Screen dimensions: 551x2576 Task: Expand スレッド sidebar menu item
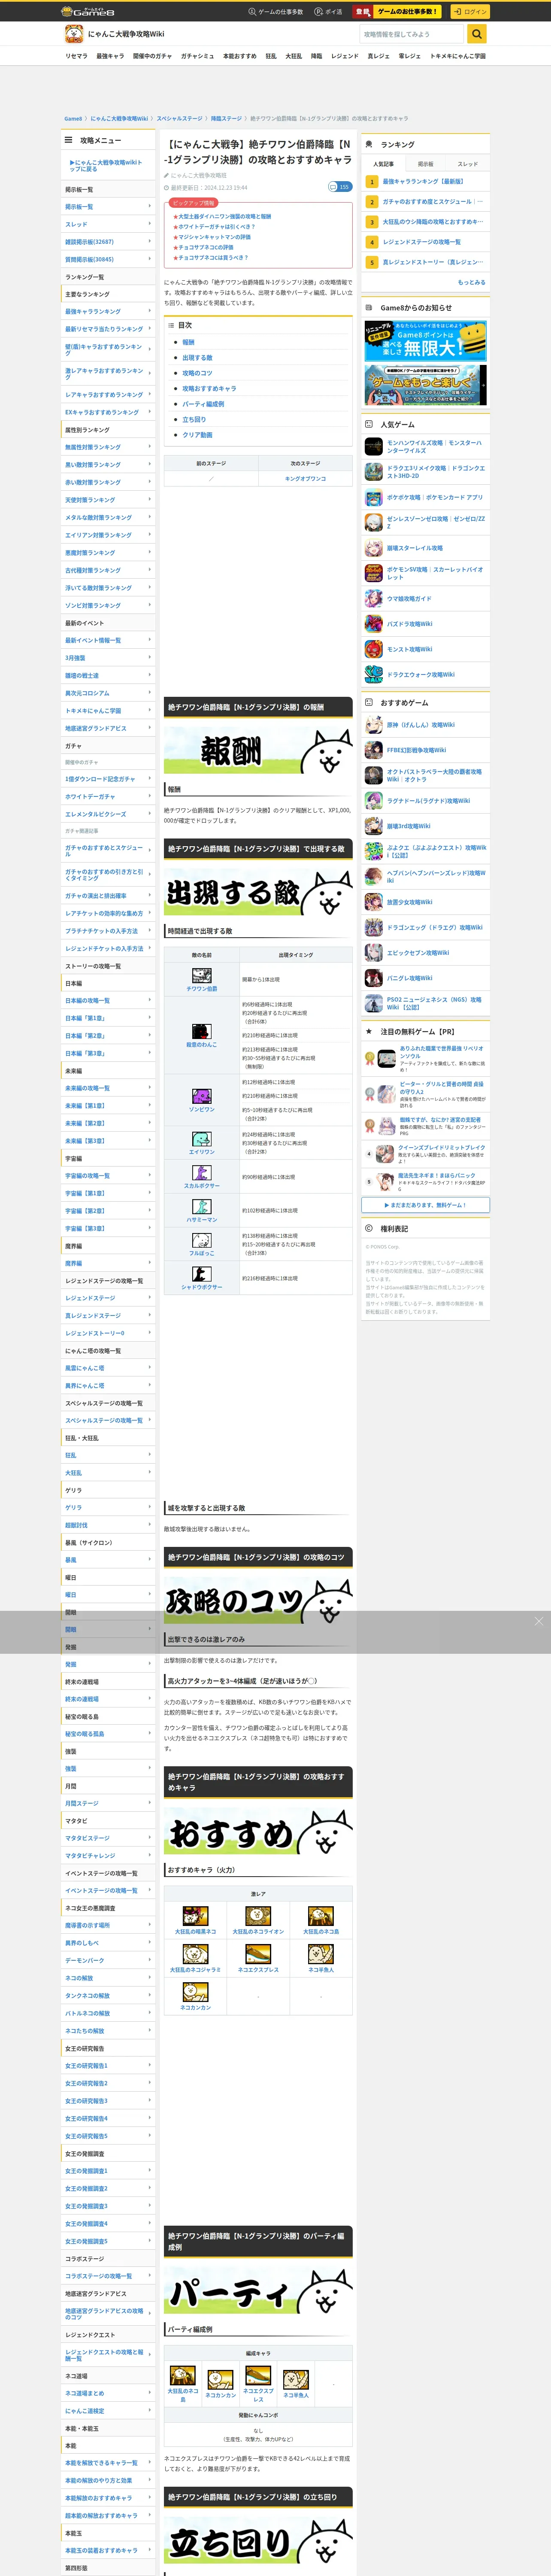[x=108, y=225]
